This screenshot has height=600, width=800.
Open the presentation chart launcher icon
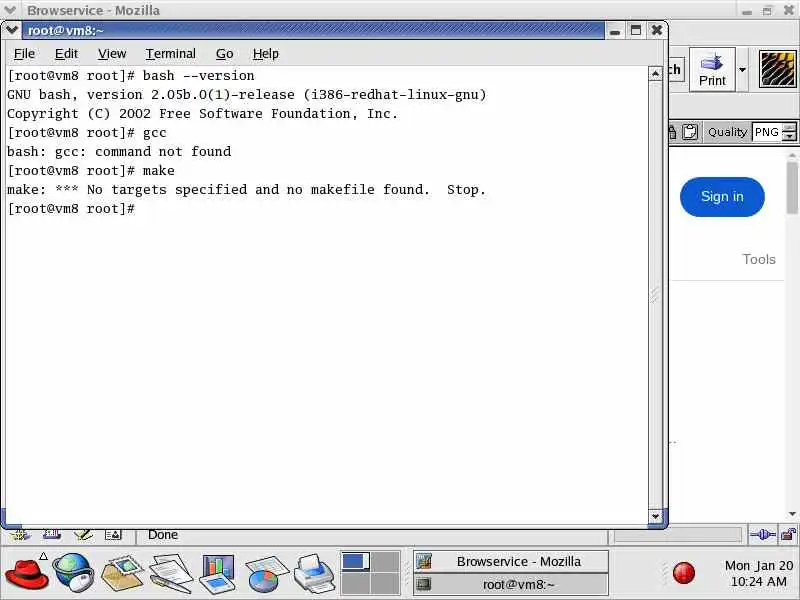[218, 573]
